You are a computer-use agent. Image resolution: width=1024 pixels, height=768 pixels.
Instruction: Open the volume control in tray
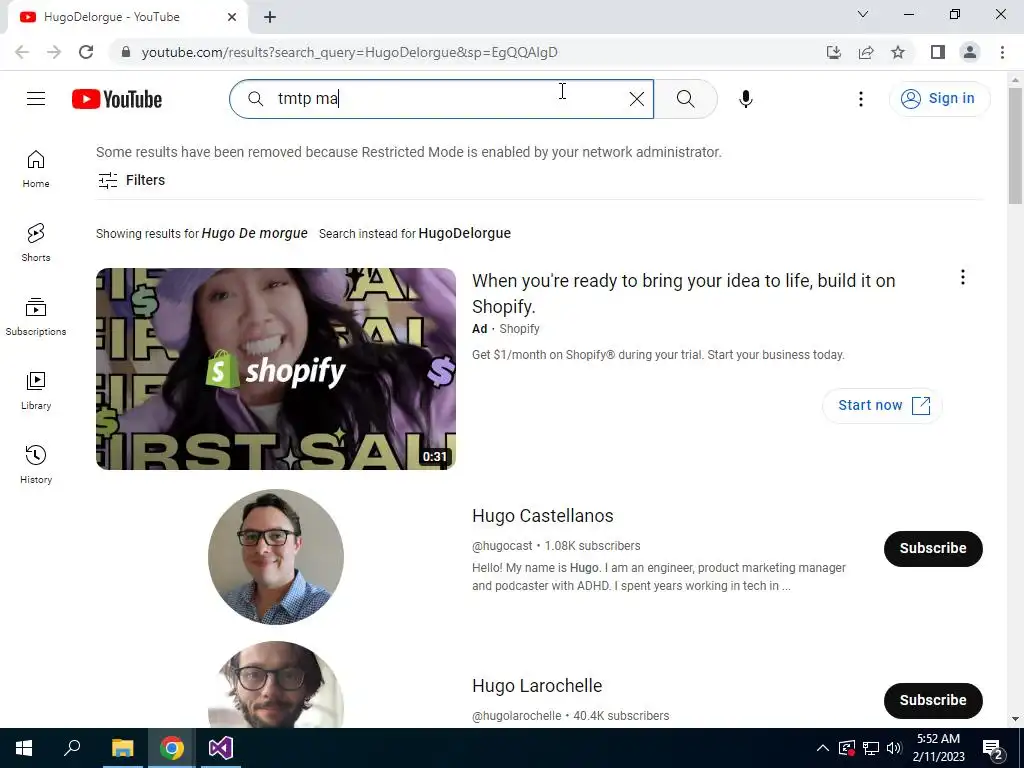(x=894, y=748)
